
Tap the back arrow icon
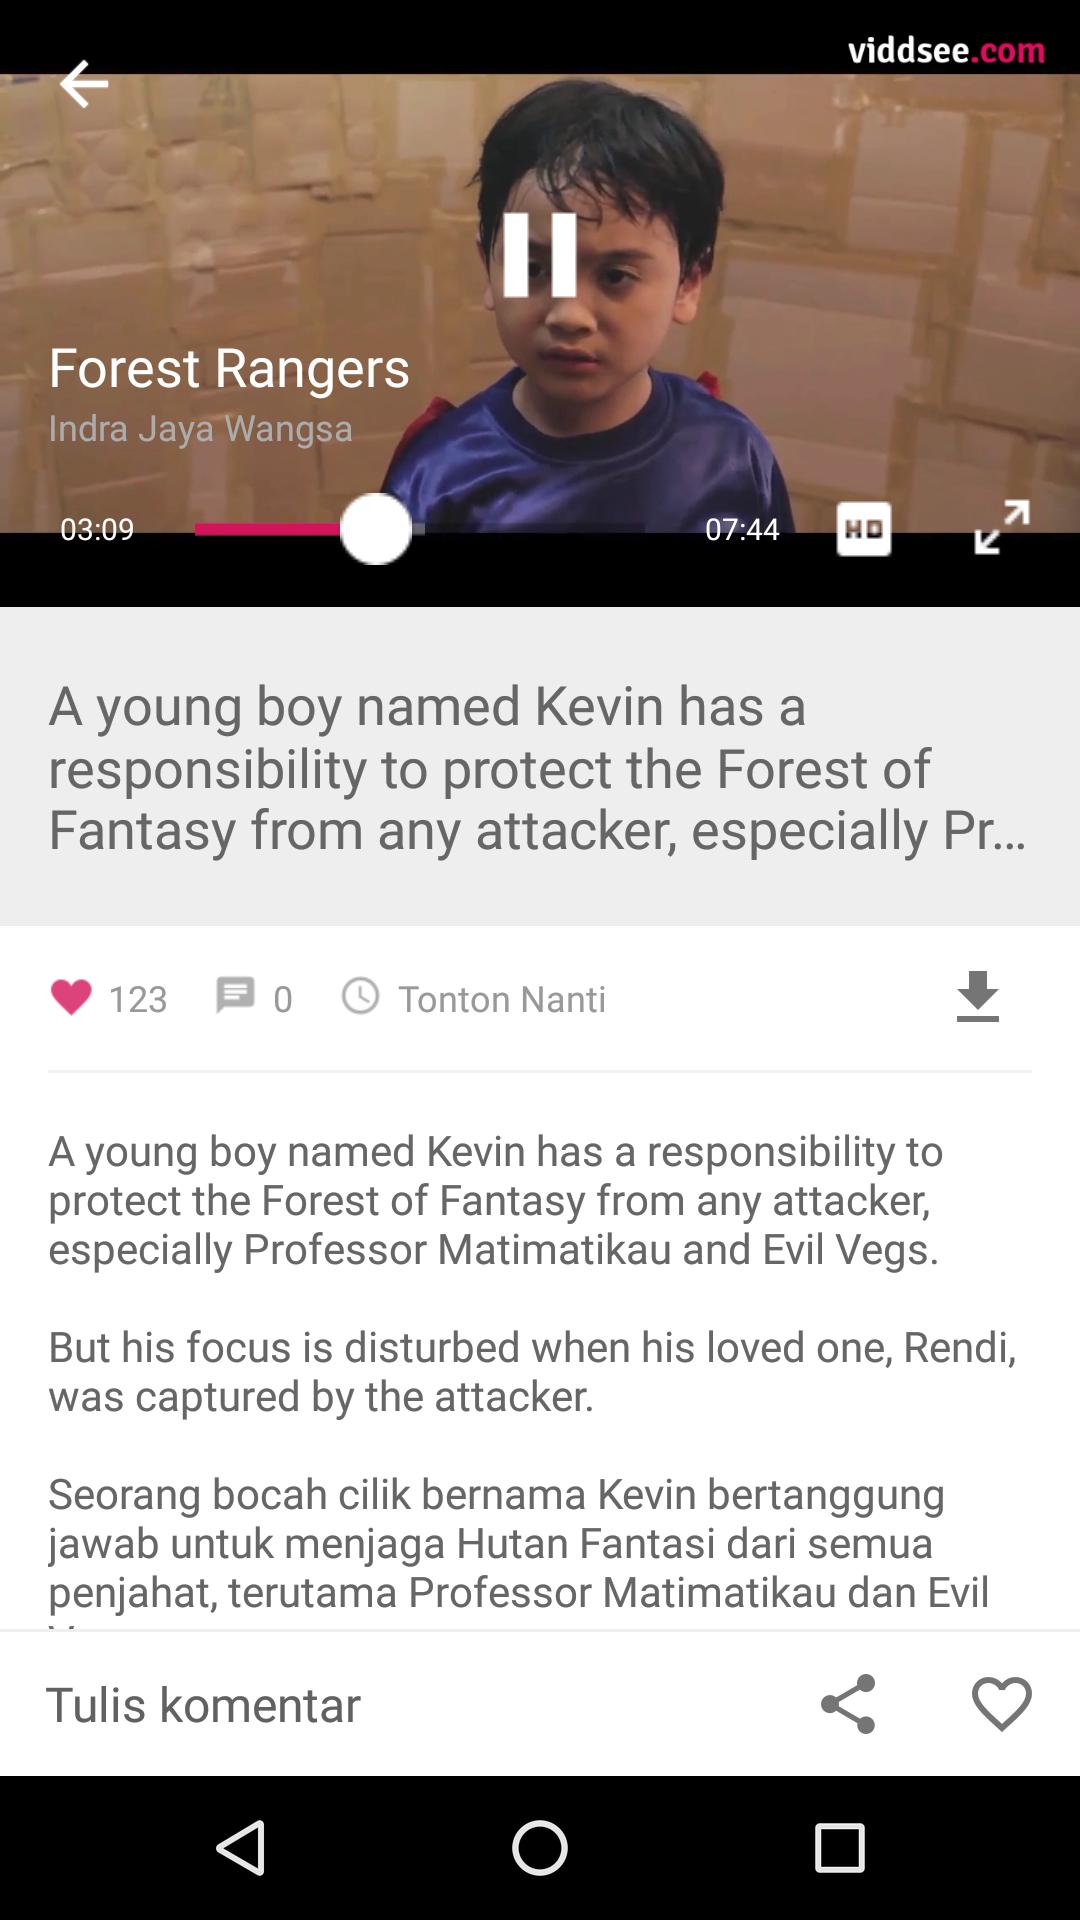point(84,83)
